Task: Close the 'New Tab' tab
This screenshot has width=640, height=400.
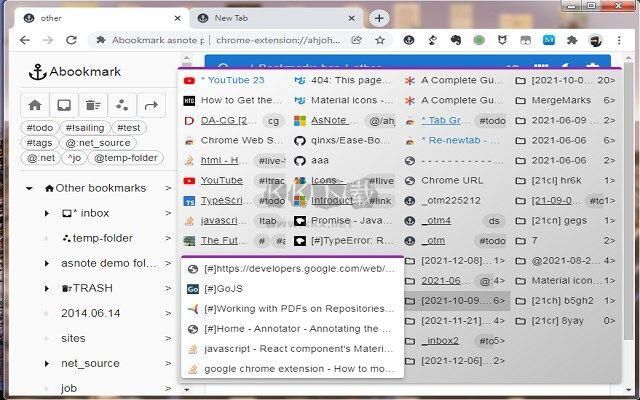Action: [x=351, y=18]
